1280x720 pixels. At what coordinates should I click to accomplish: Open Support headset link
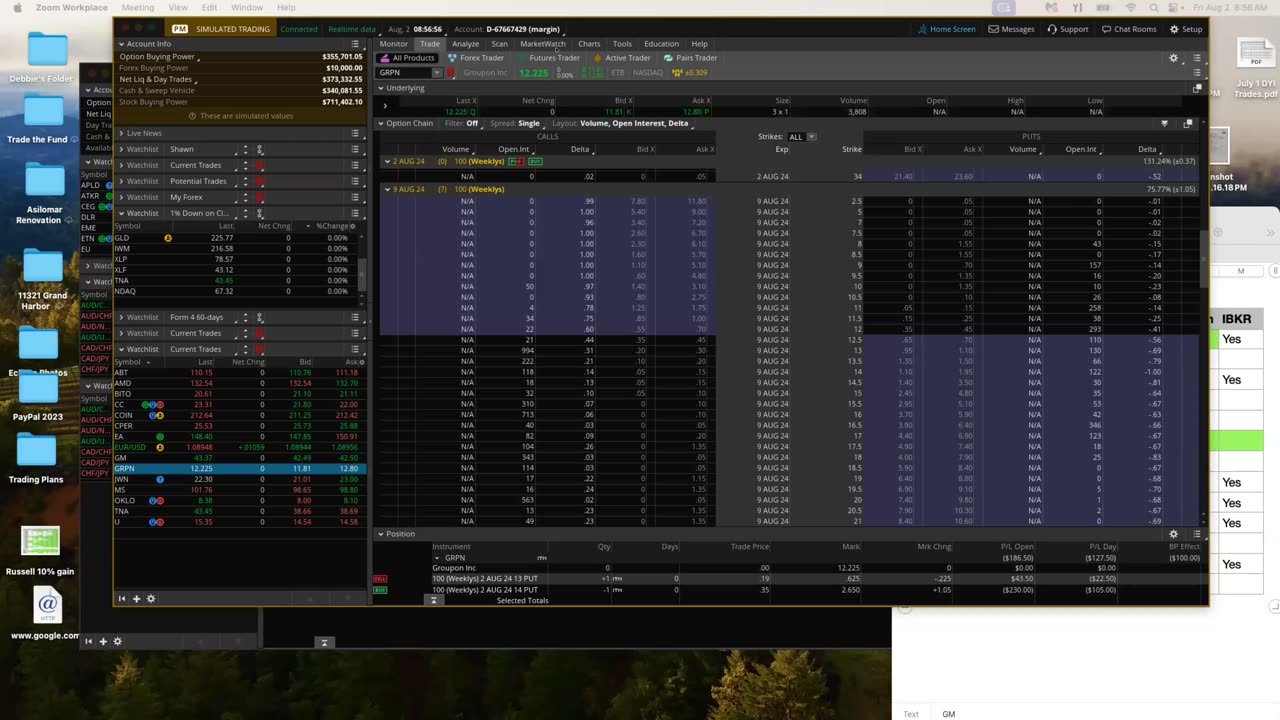pyautogui.click(x=1068, y=29)
